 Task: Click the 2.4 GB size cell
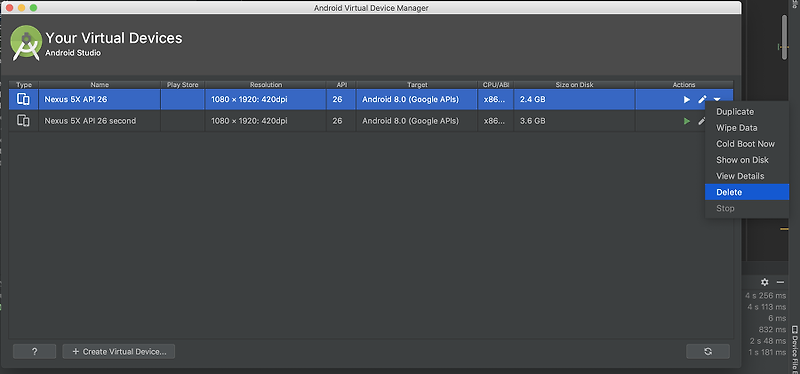click(574, 99)
